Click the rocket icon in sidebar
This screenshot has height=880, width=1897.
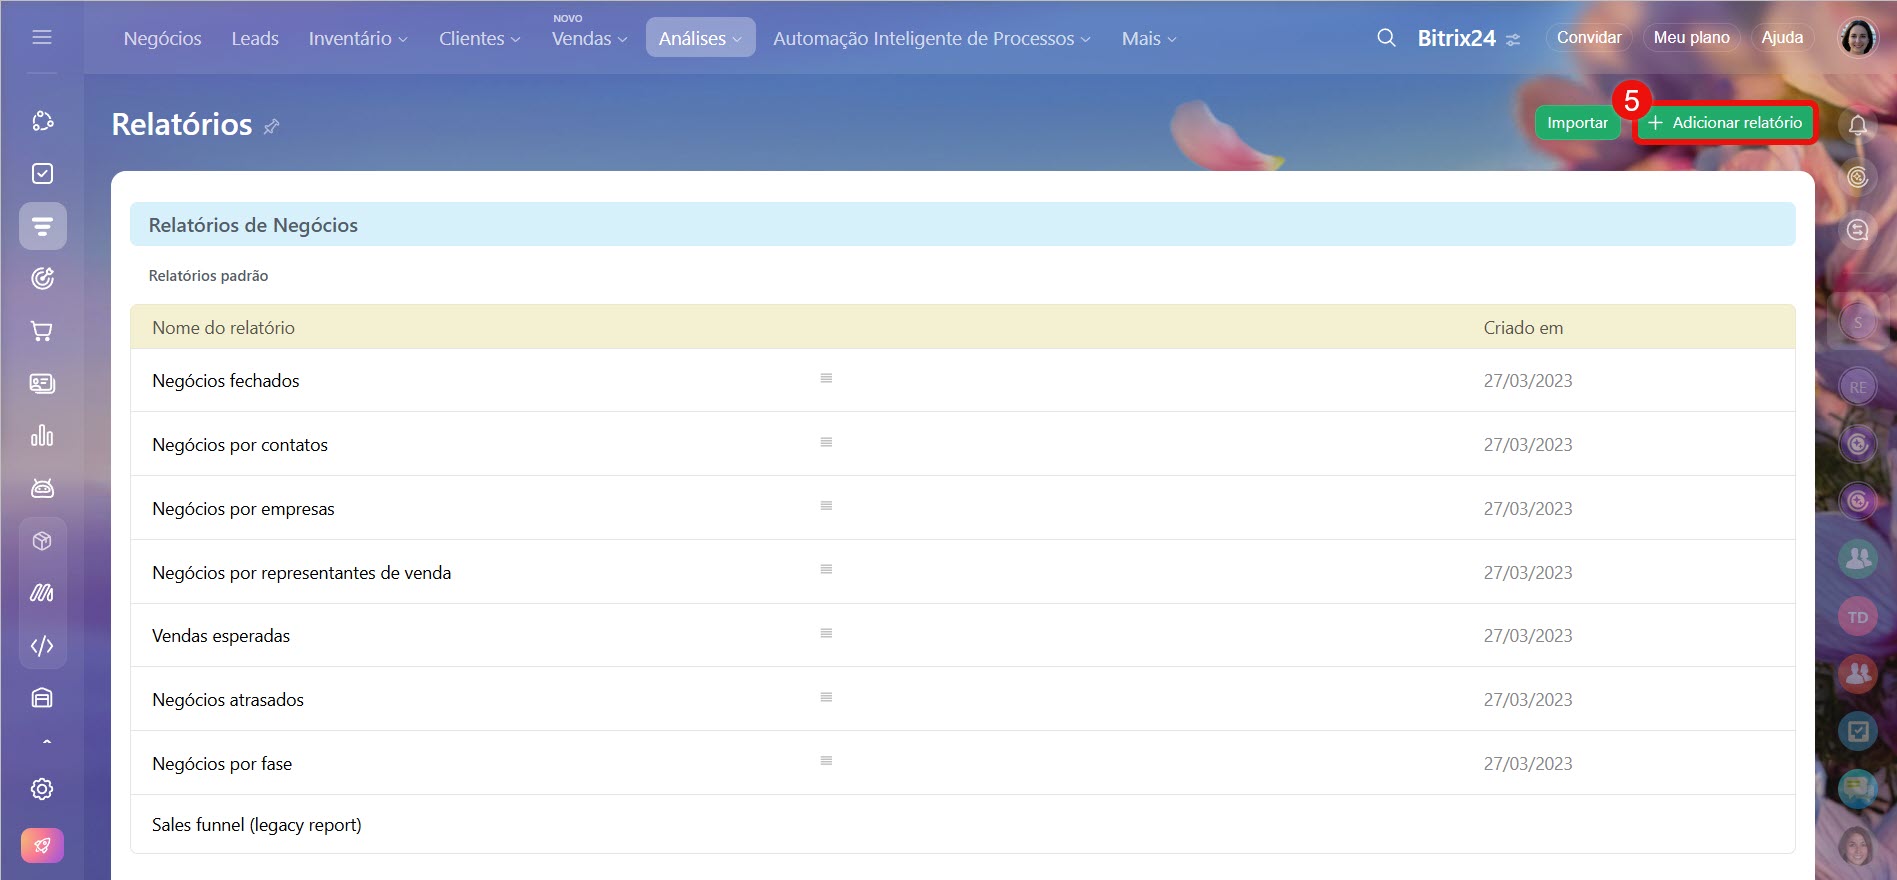pos(42,845)
